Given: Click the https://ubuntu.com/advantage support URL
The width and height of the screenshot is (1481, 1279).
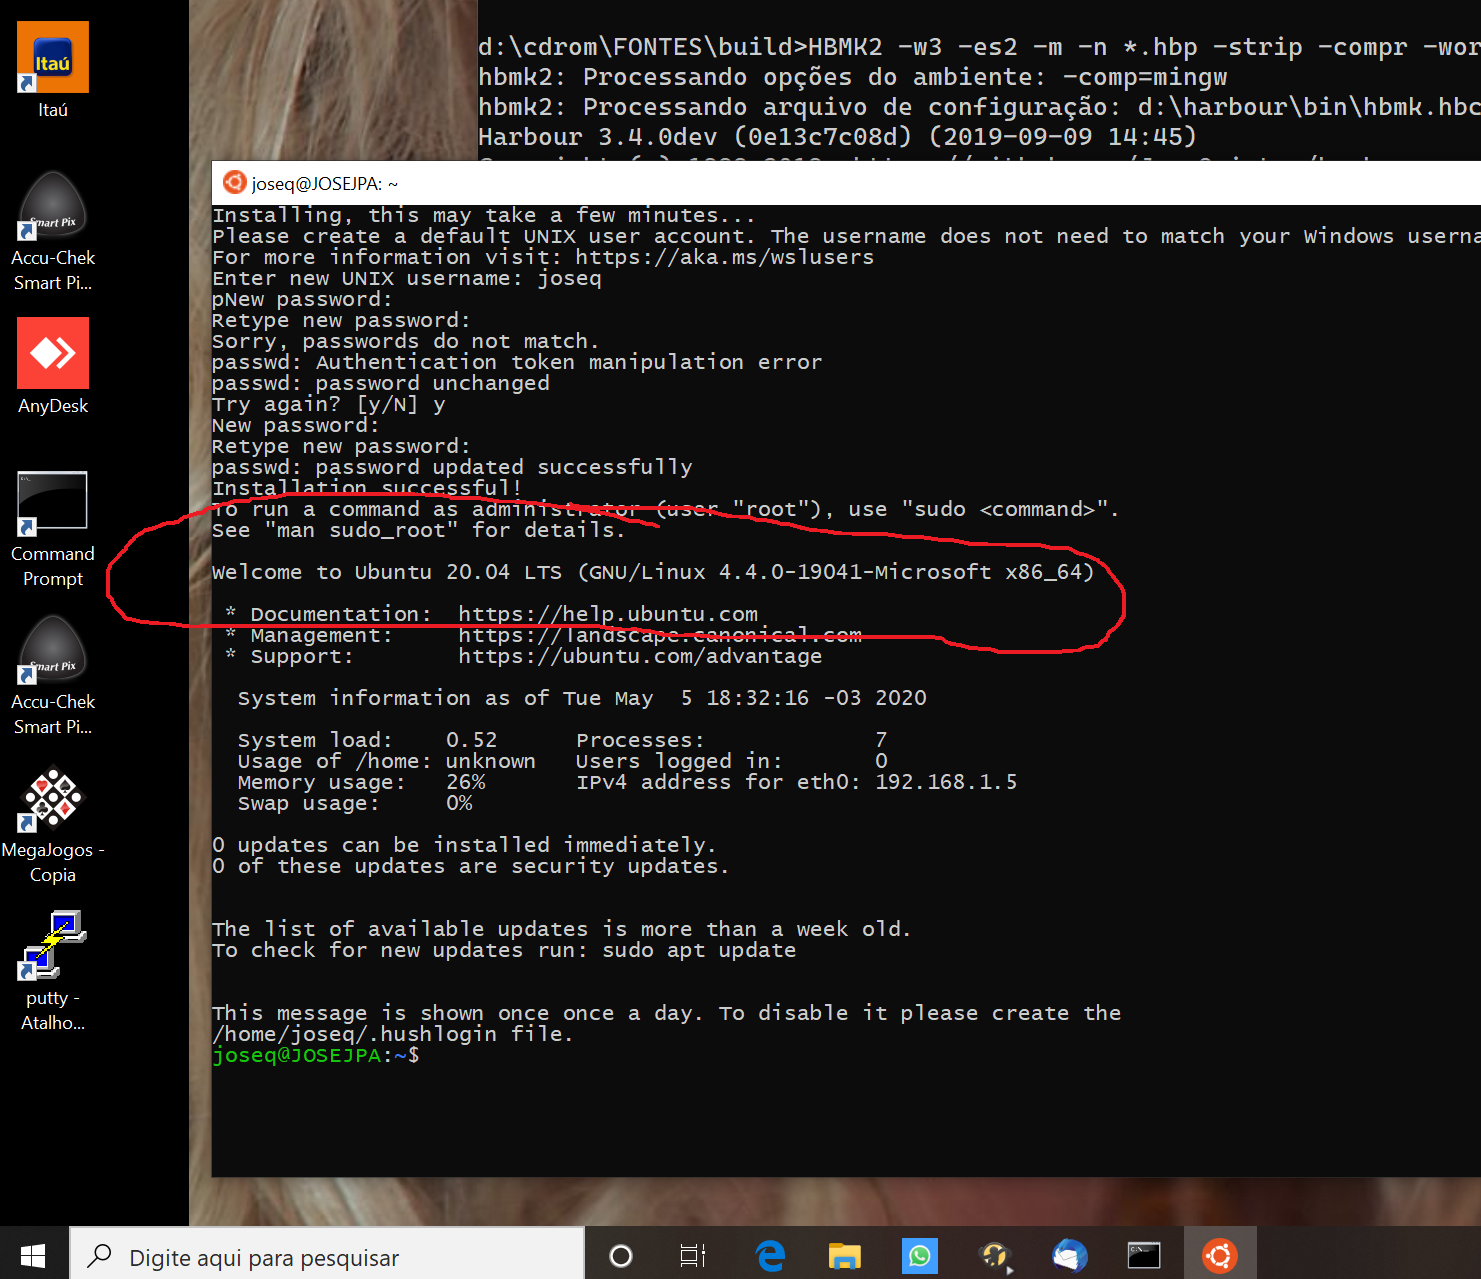Looking at the screenshot, I should pyautogui.click(x=640, y=656).
